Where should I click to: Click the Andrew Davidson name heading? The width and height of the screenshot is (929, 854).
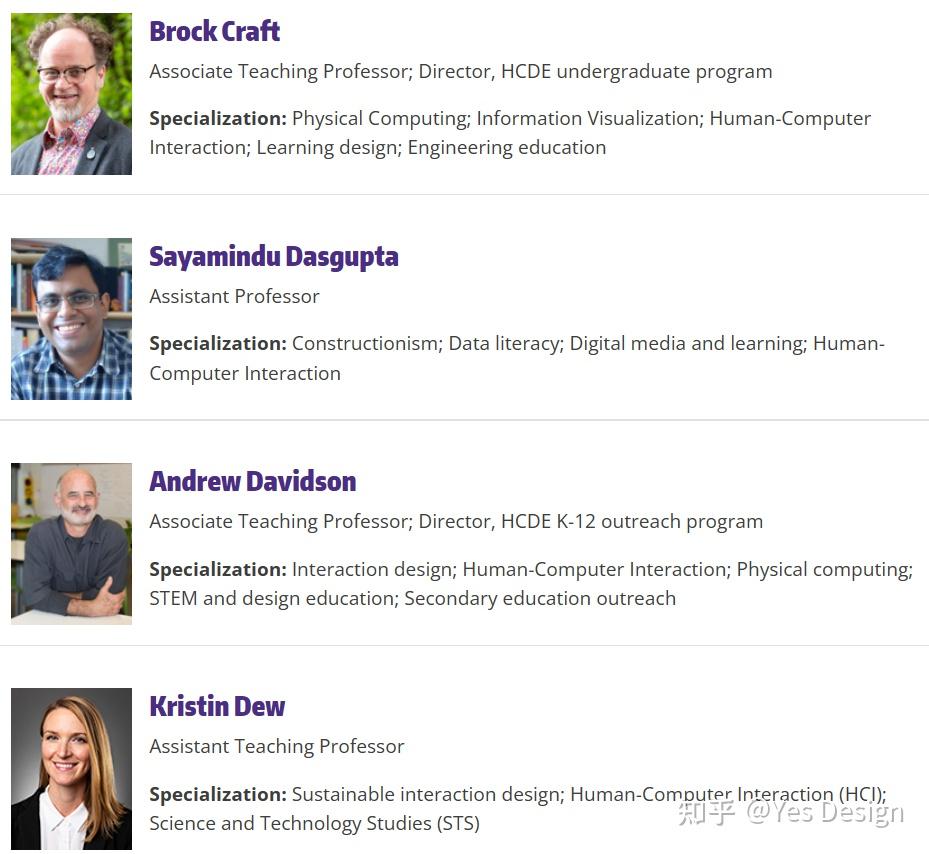pos(252,481)
